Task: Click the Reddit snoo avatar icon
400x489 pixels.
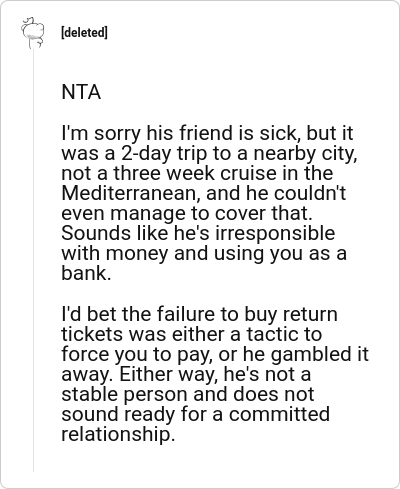Action: point(33,33)
